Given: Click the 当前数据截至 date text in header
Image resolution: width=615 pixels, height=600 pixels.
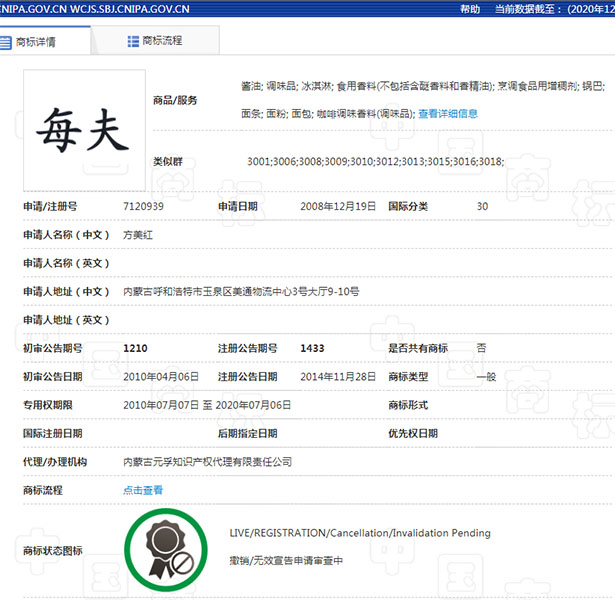Looking at the screenshot, I should point(555,9).
